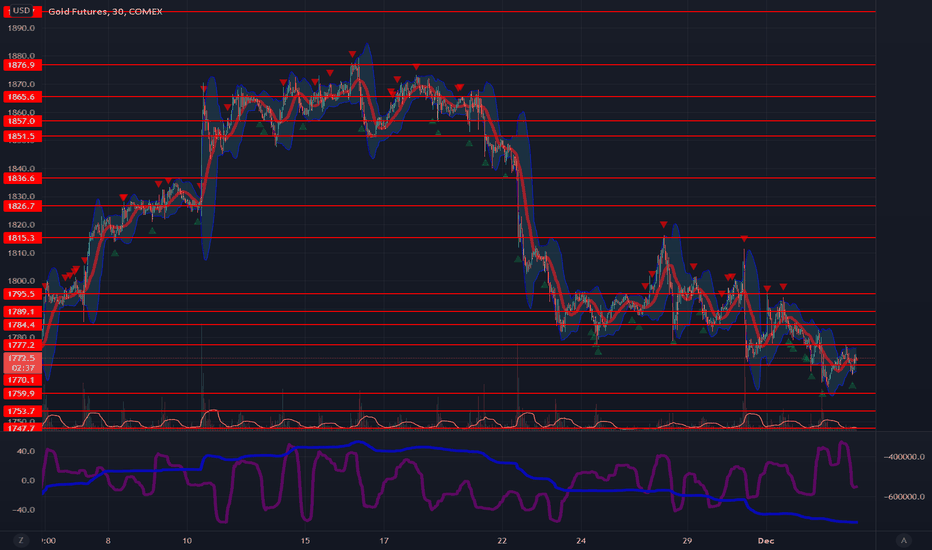Click the Z timezone icon
932x550 pixels.
point(21,540)
